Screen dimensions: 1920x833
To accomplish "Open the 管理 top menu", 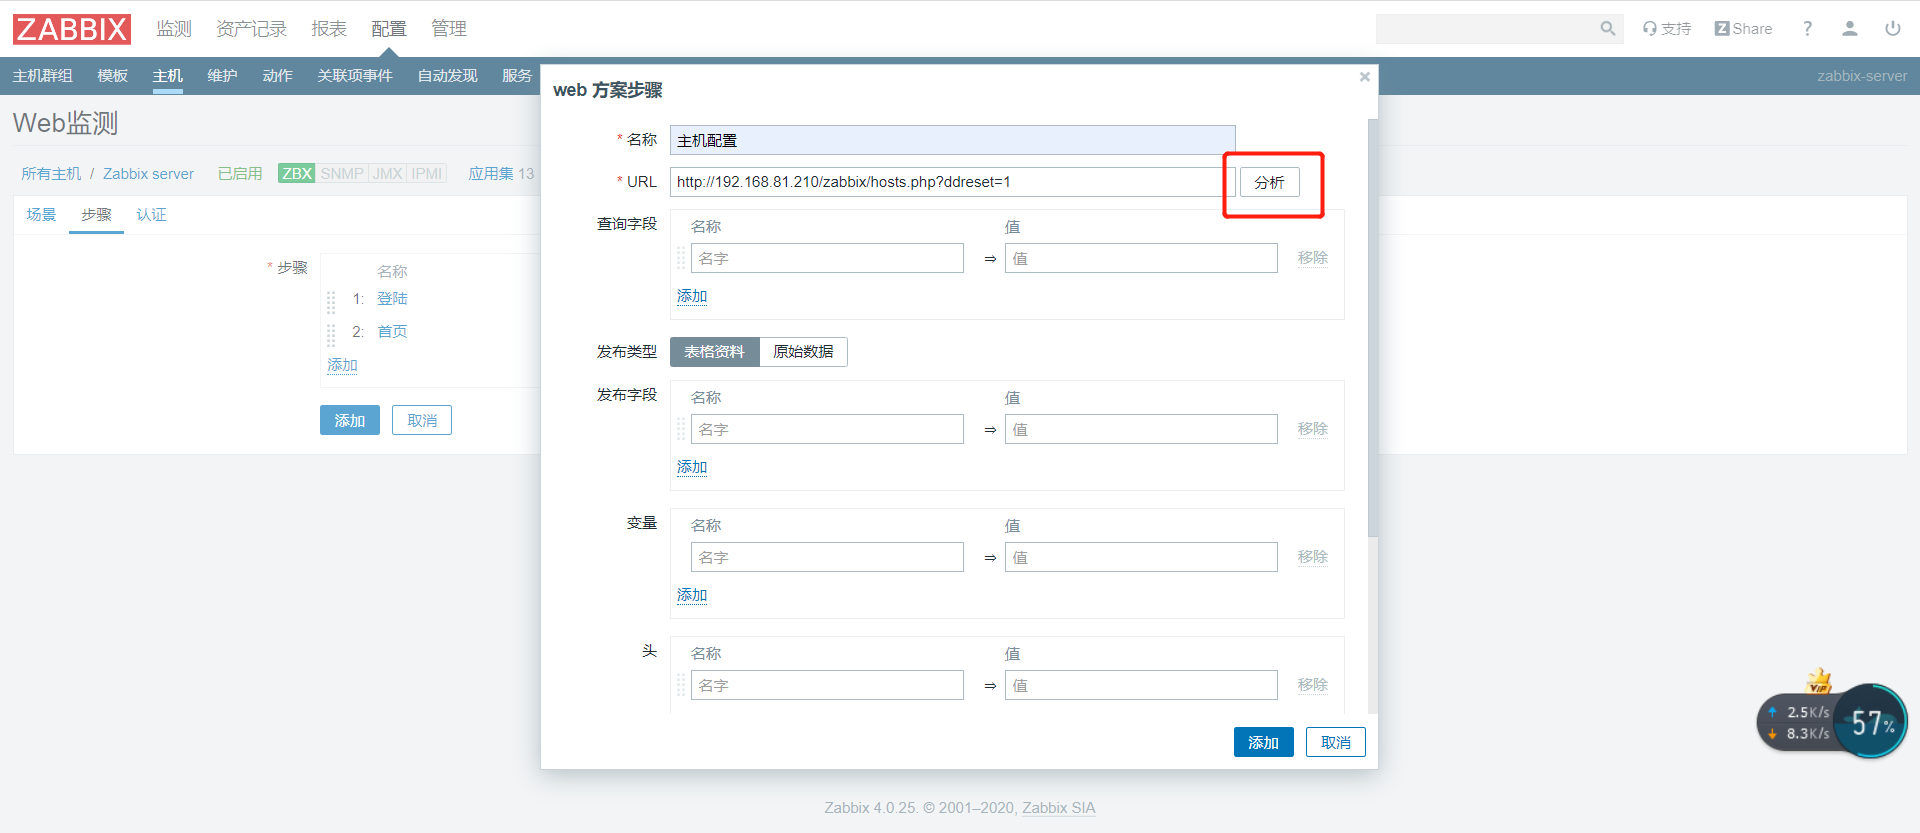I will coord(449,29).
